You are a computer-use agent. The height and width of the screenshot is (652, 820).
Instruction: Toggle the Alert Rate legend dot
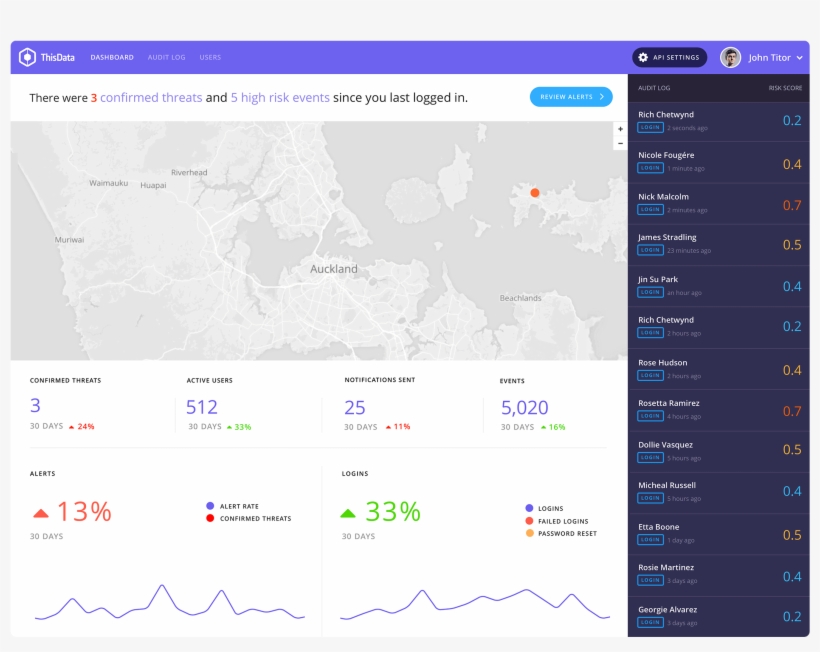coord(210,506)
